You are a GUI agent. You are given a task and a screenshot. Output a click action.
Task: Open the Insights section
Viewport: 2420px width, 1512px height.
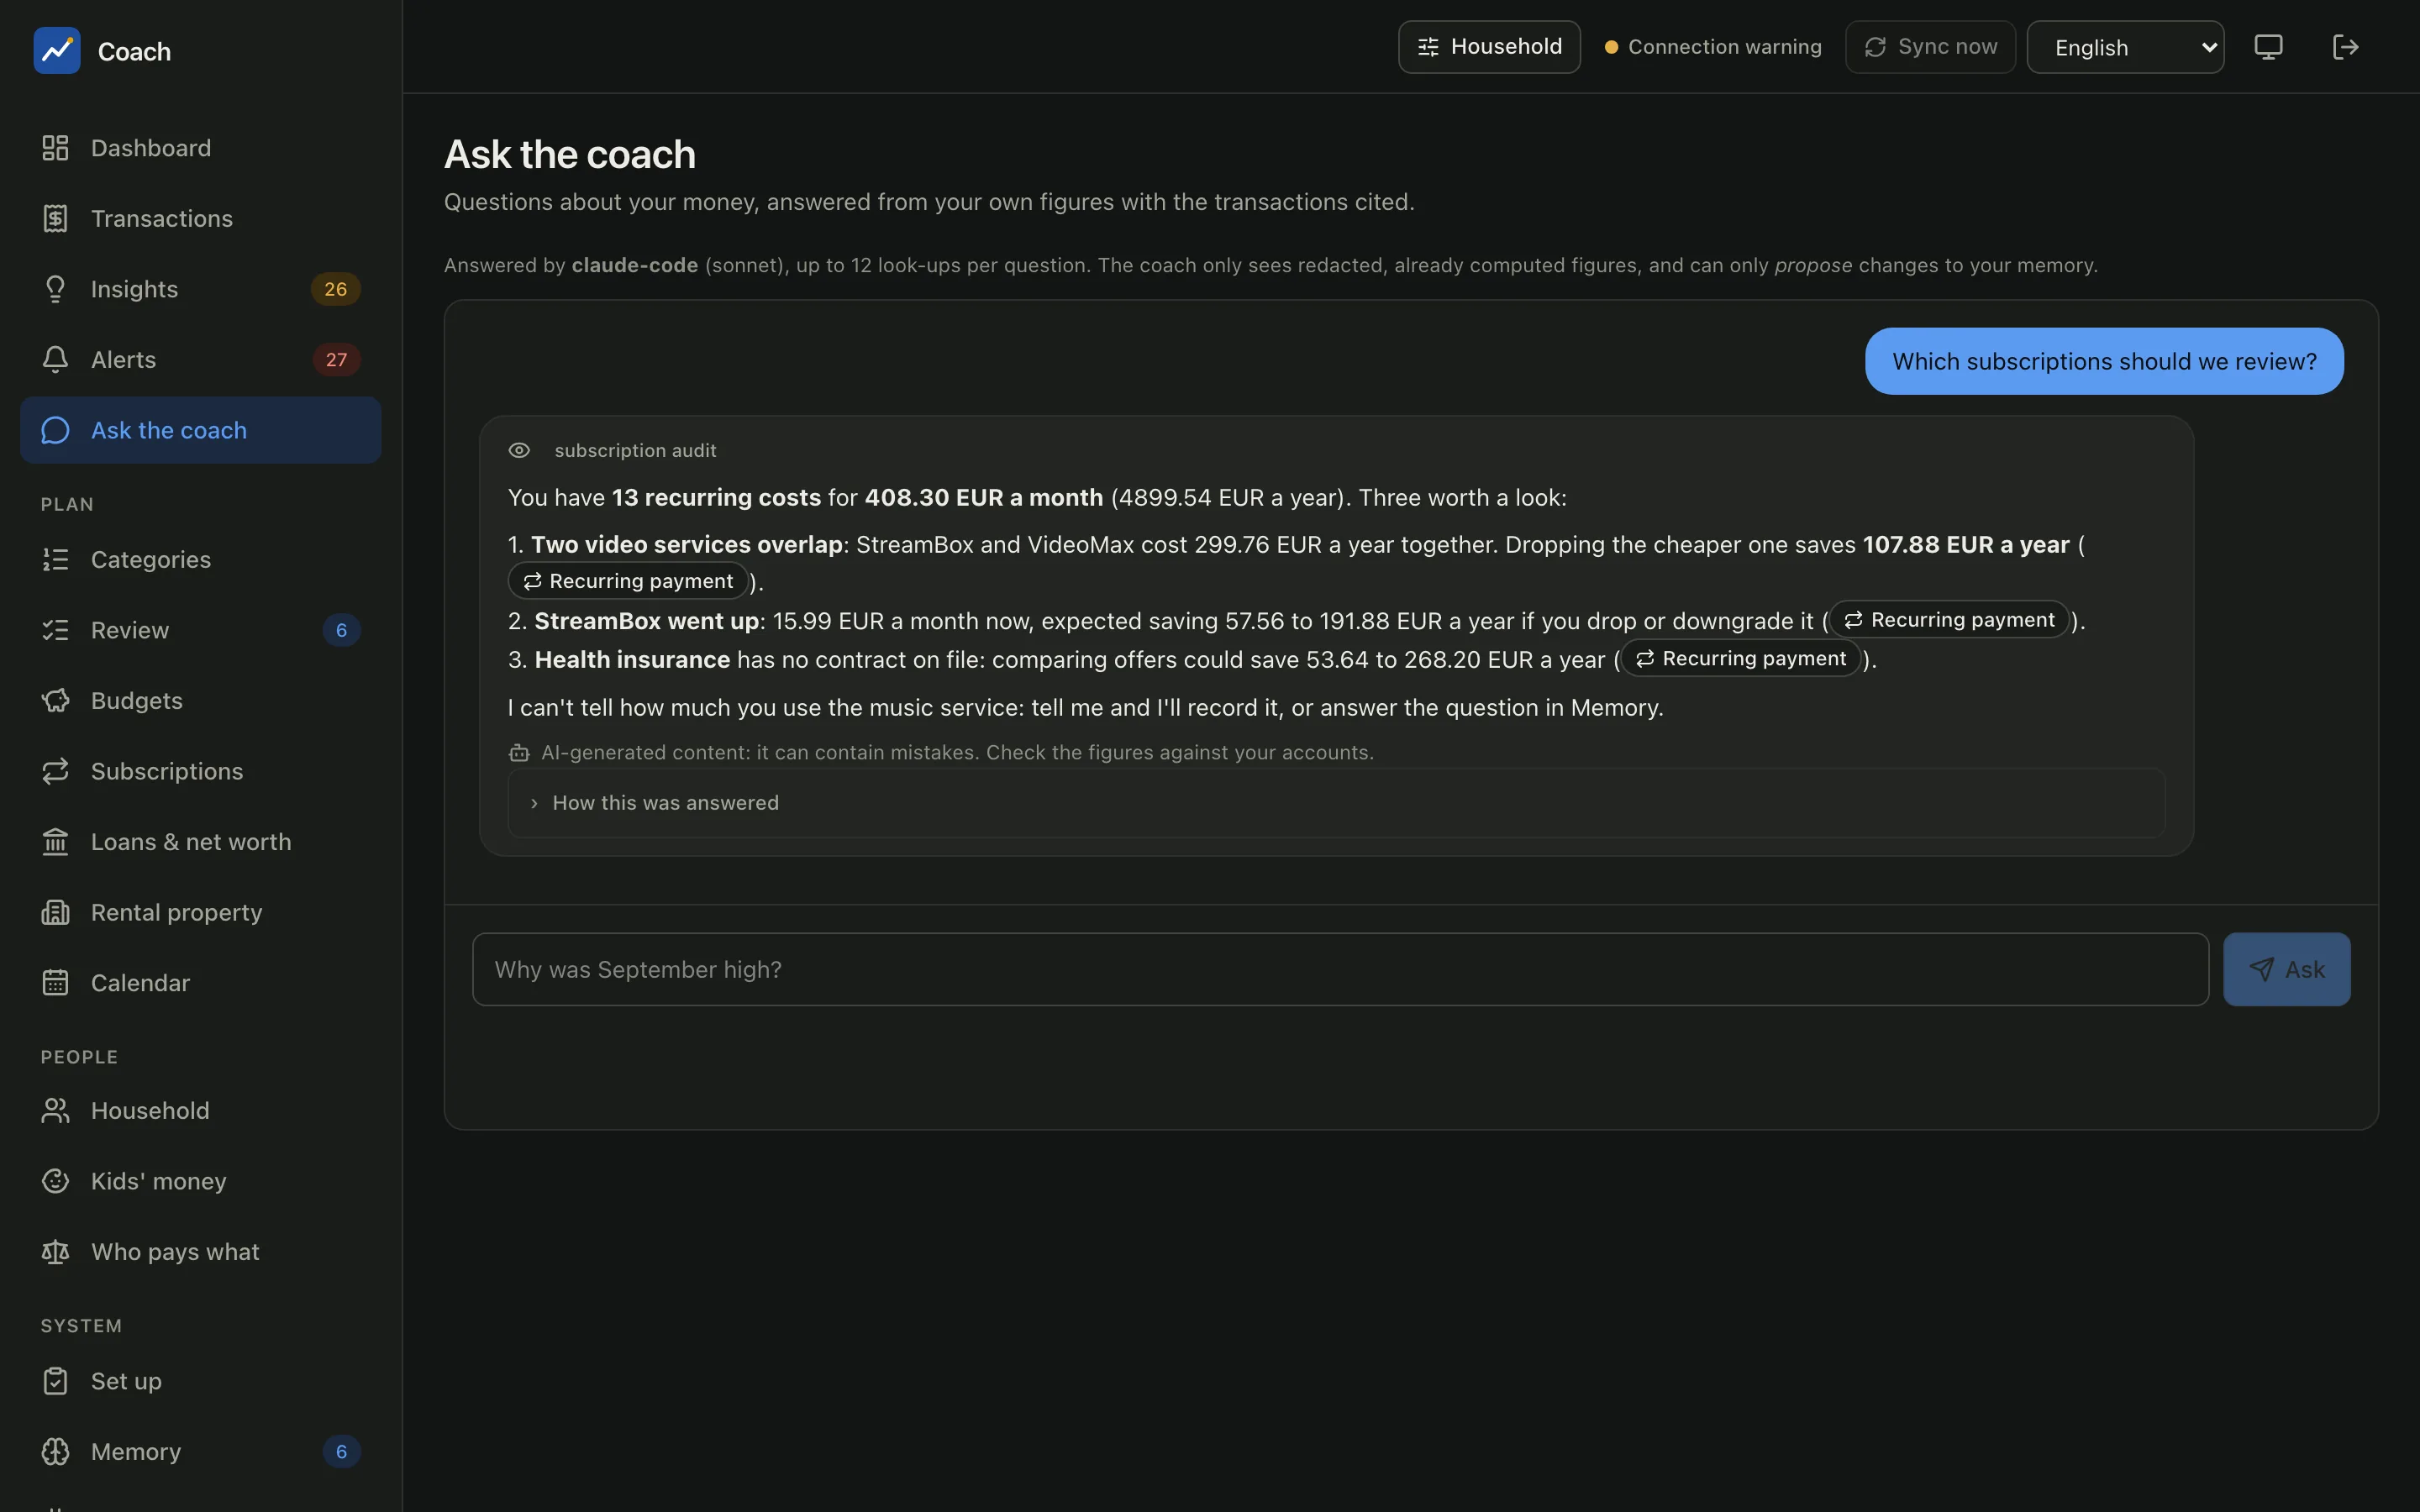pos(200,289)
